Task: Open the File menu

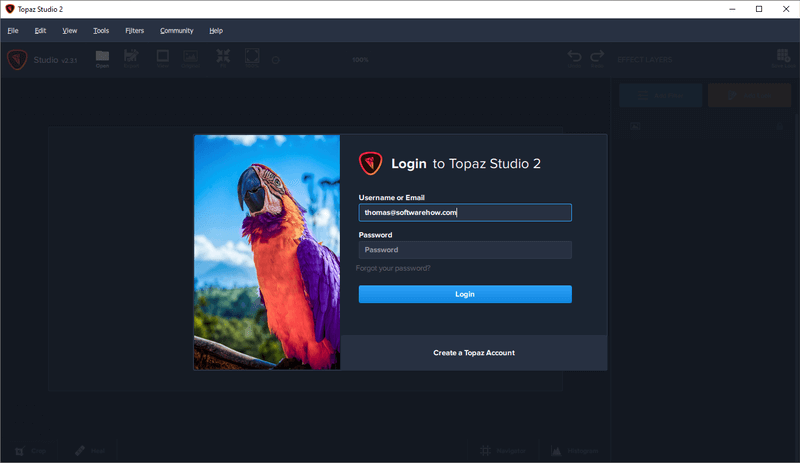Action: (x=13, y=31)
